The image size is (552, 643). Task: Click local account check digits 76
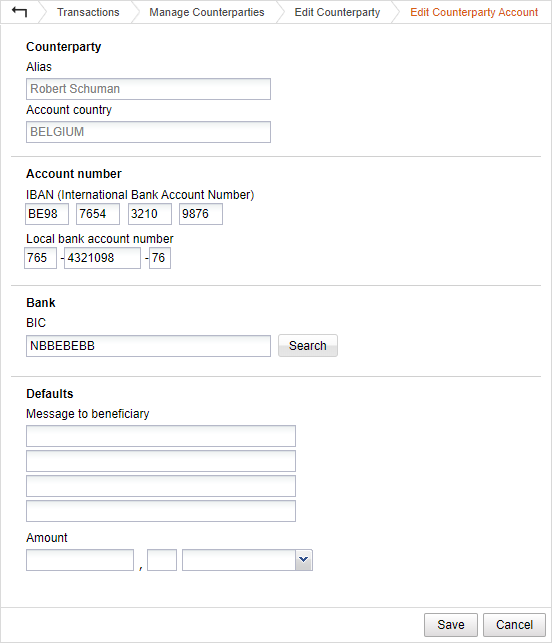[160, 258]
